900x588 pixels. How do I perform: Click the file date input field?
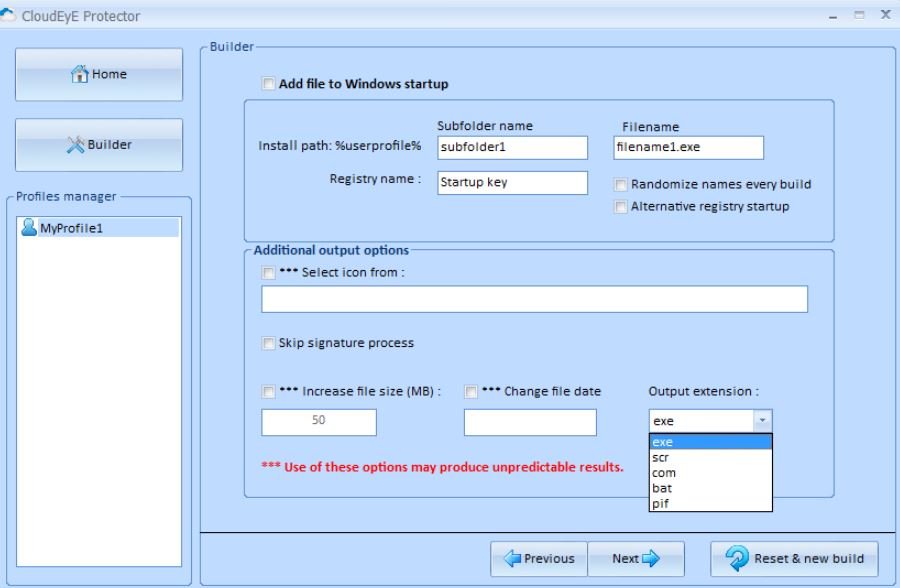530,422
